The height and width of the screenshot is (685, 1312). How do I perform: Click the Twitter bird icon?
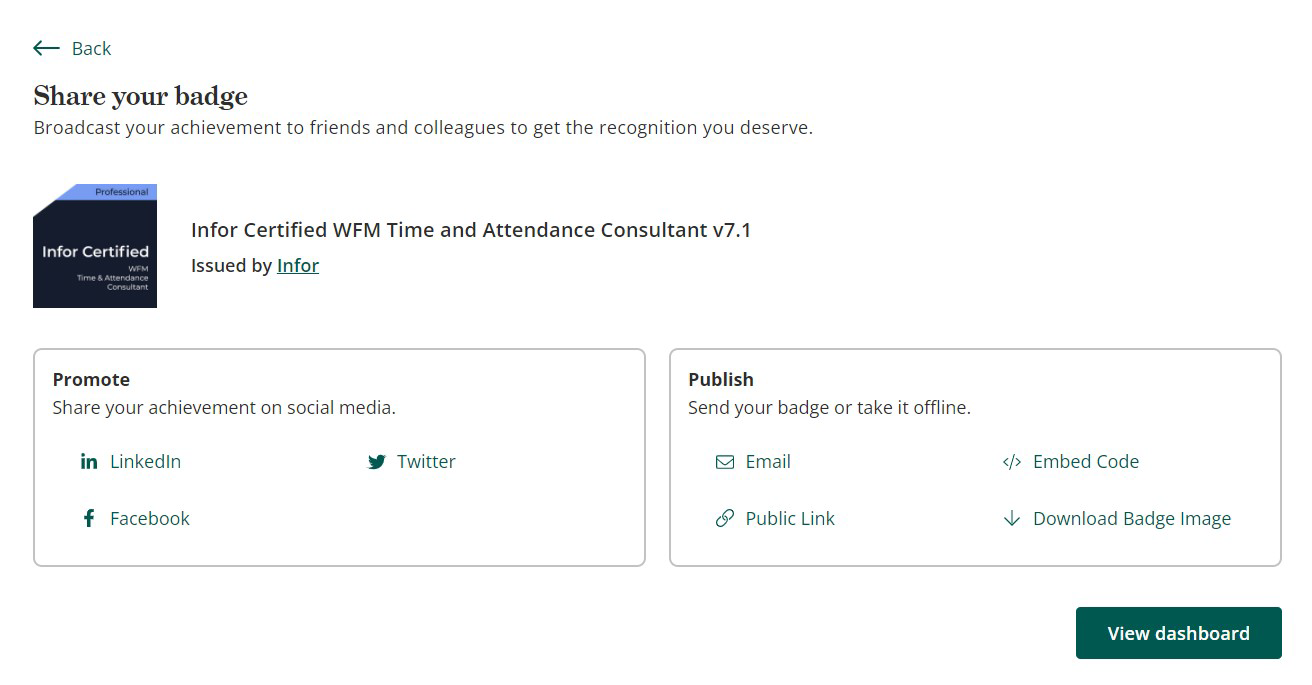(376, 462)
